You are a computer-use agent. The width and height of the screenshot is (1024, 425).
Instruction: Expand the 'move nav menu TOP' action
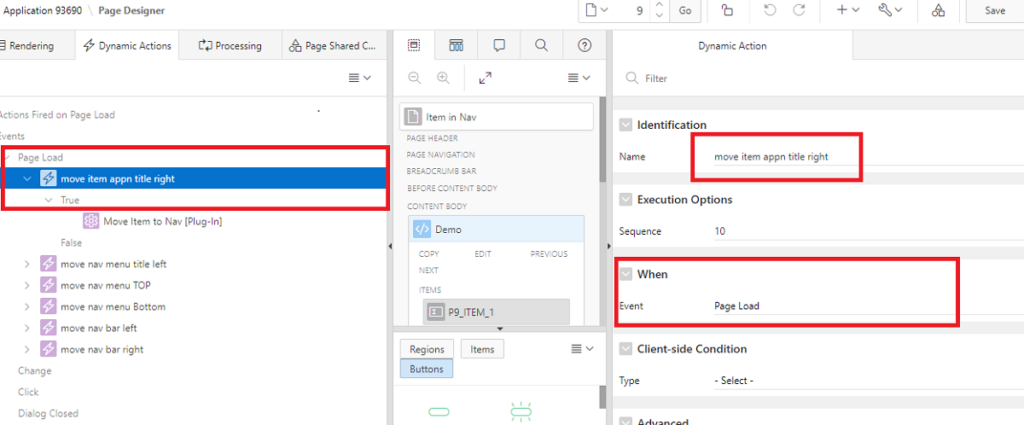click(x=27, y=285)
